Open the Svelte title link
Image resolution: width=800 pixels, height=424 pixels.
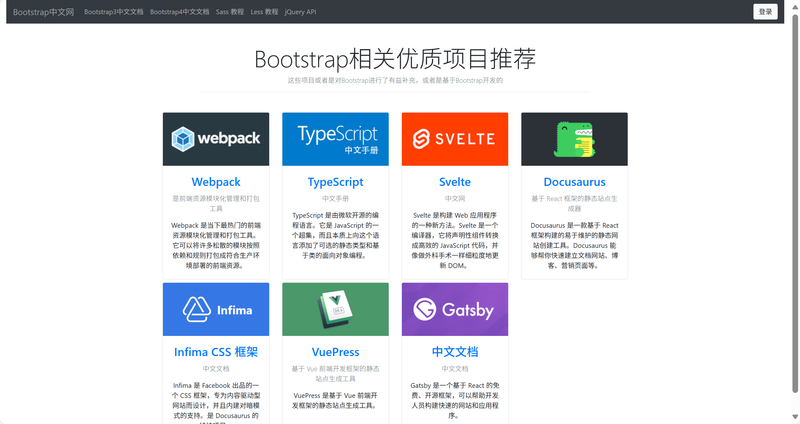455,182
